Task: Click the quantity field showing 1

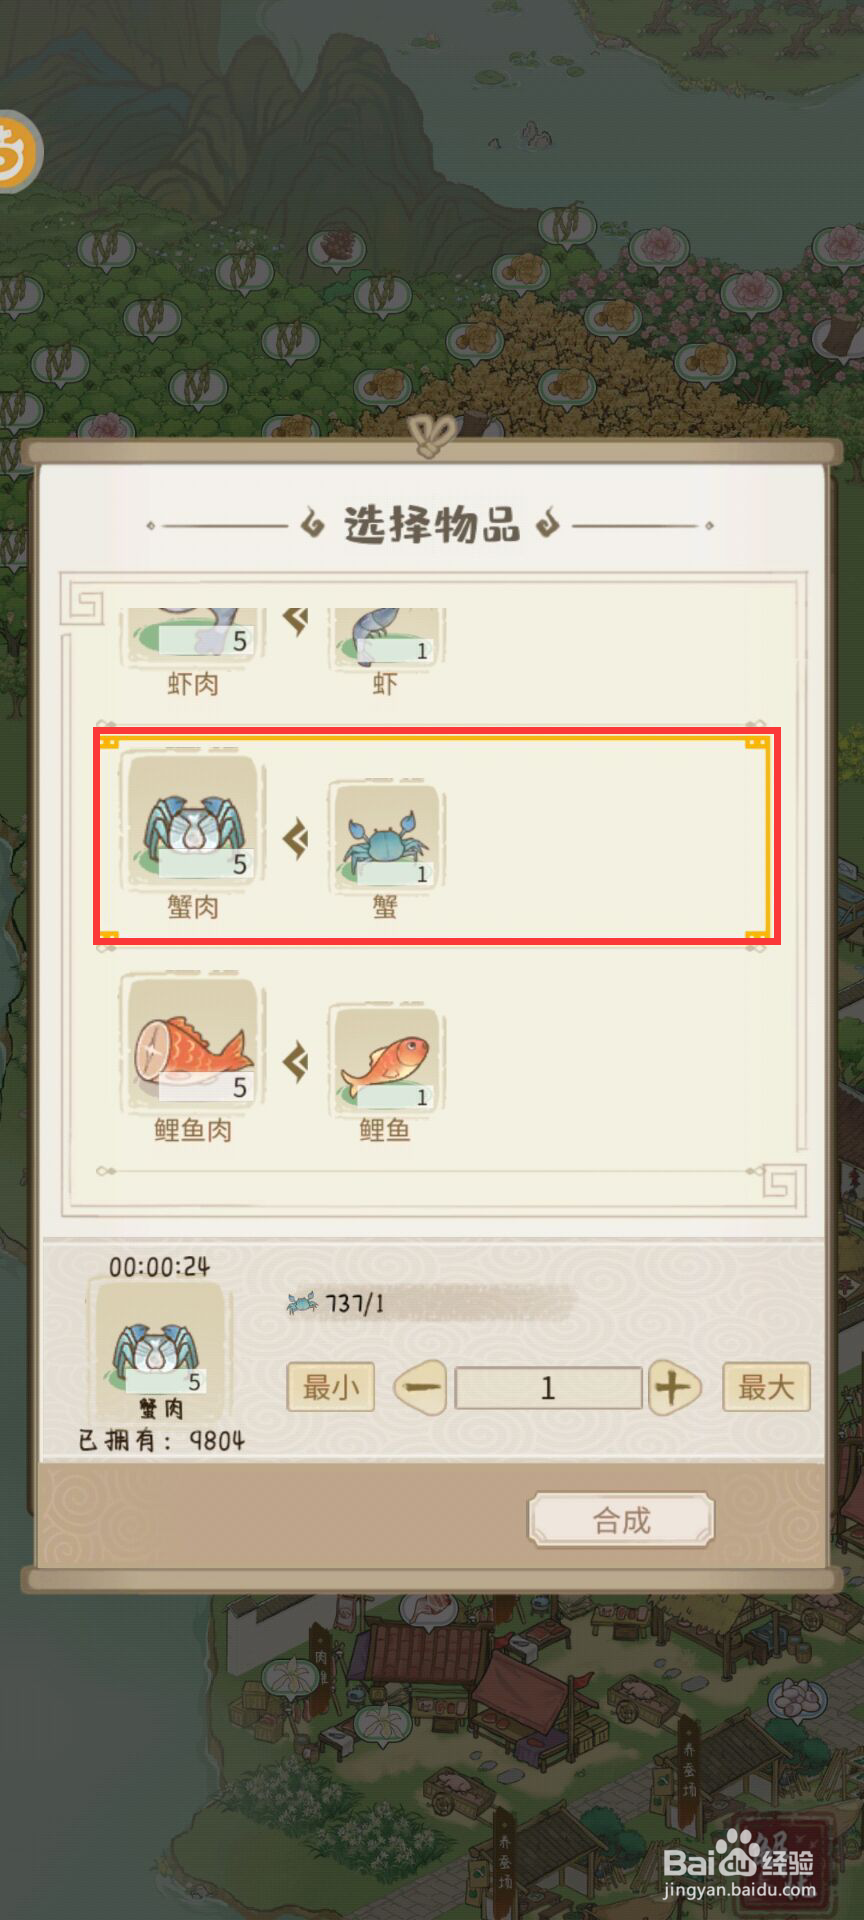Action: tap(548, 1388)
